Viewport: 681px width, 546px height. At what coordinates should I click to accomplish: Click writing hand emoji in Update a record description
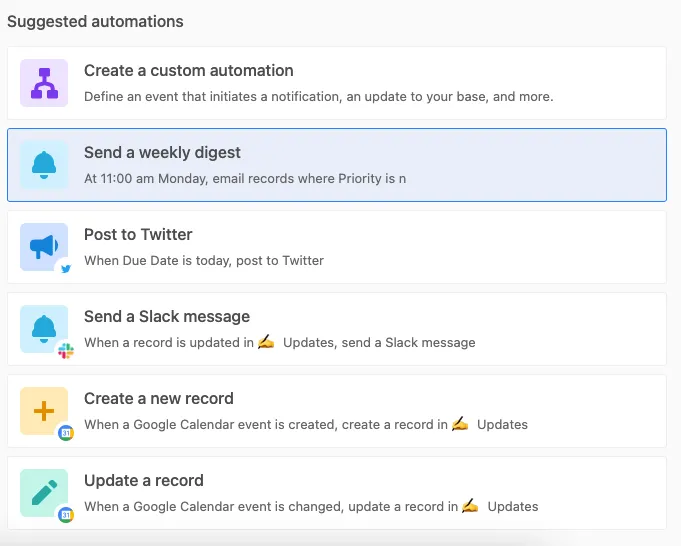click(470, 506)
